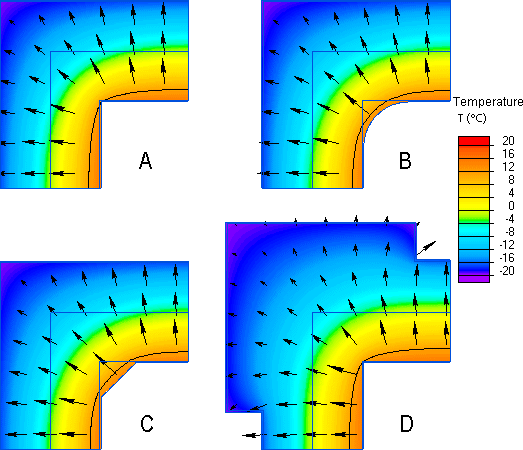
Task: Click the letter A label
Action: [145, 161]
